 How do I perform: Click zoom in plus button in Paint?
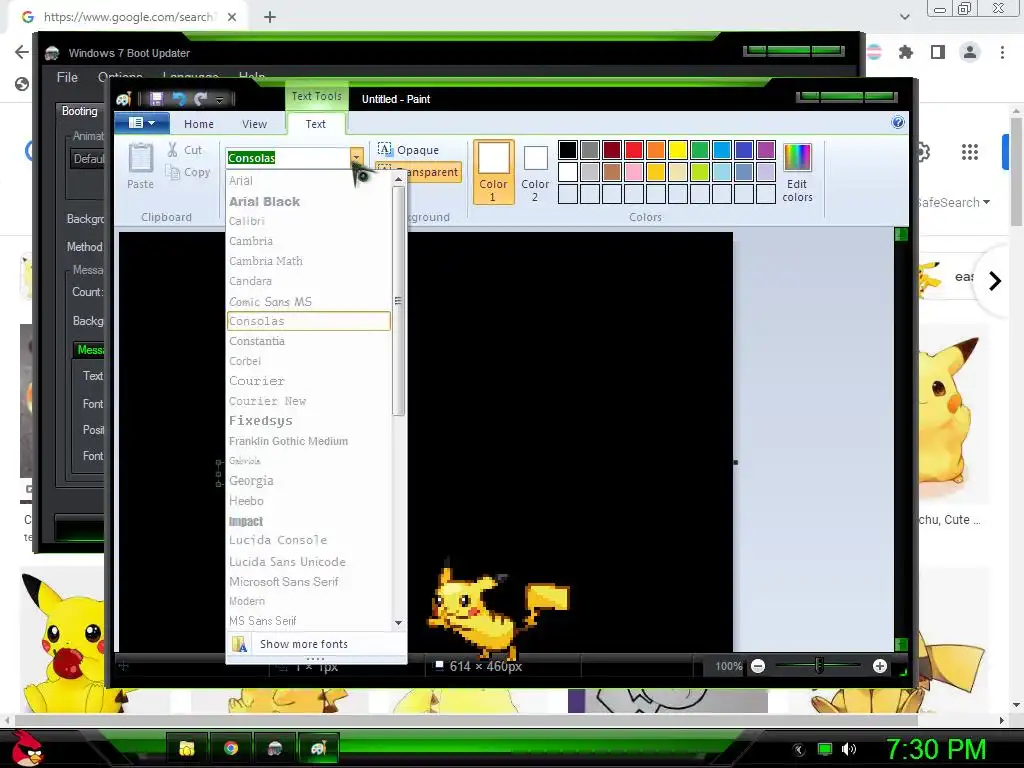[880, 666]
